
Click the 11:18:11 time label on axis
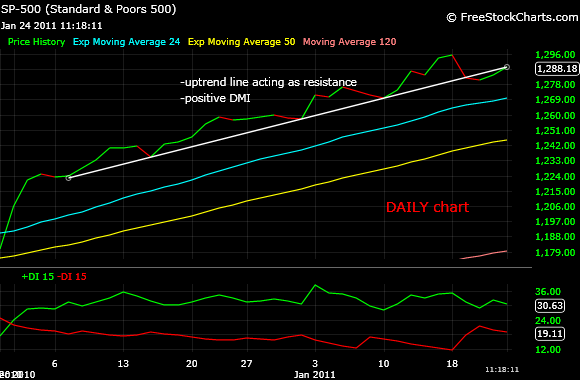pyautogui.click(x=502, y=370)
